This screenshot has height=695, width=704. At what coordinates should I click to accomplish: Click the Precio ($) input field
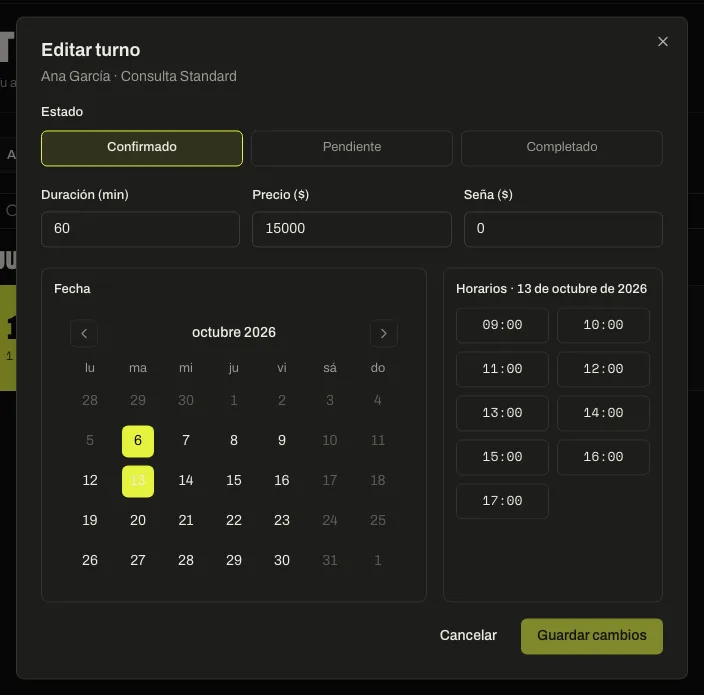click(352, 229)
